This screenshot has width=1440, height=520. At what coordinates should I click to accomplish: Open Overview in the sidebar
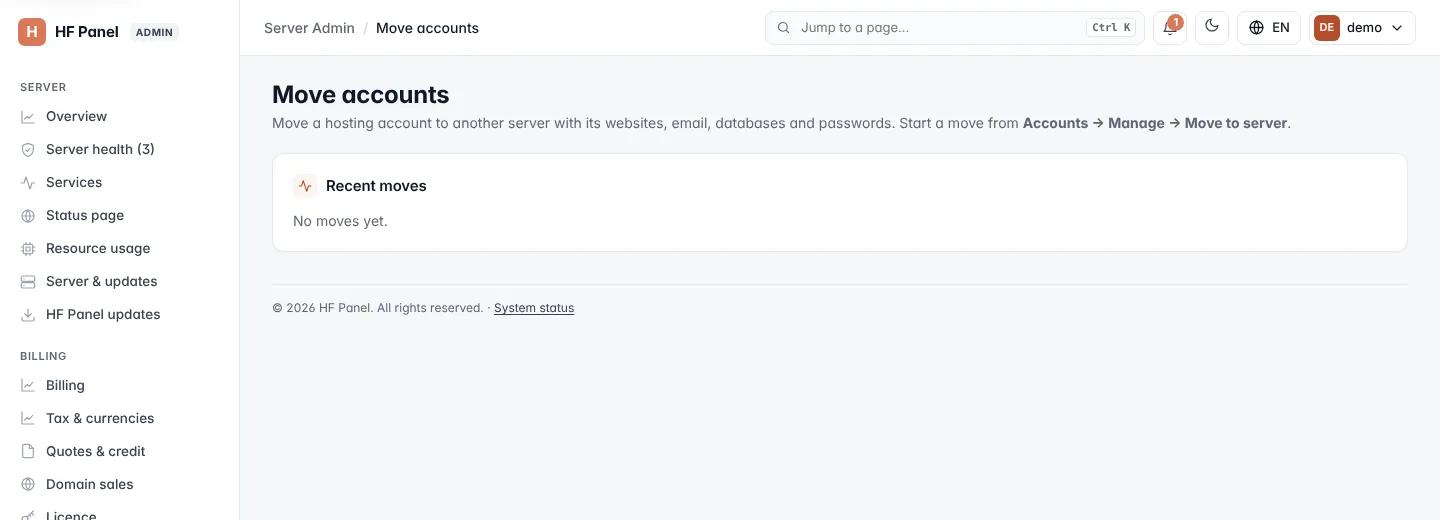coord(120,116)
